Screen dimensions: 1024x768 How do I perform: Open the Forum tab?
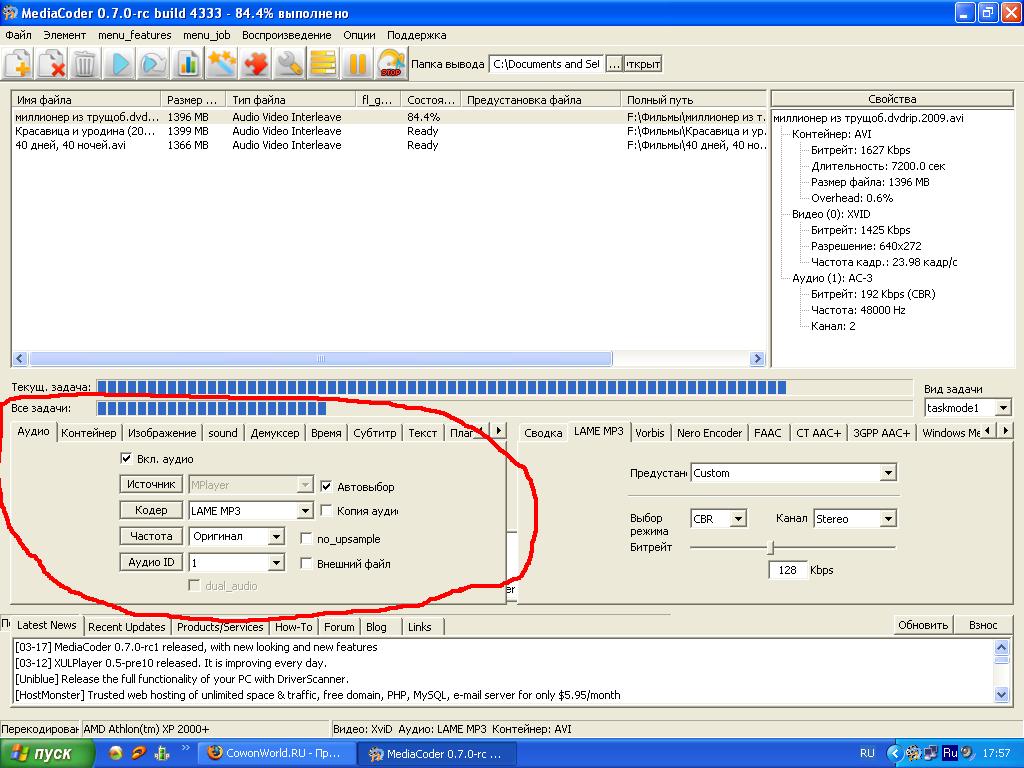point(339,627)
